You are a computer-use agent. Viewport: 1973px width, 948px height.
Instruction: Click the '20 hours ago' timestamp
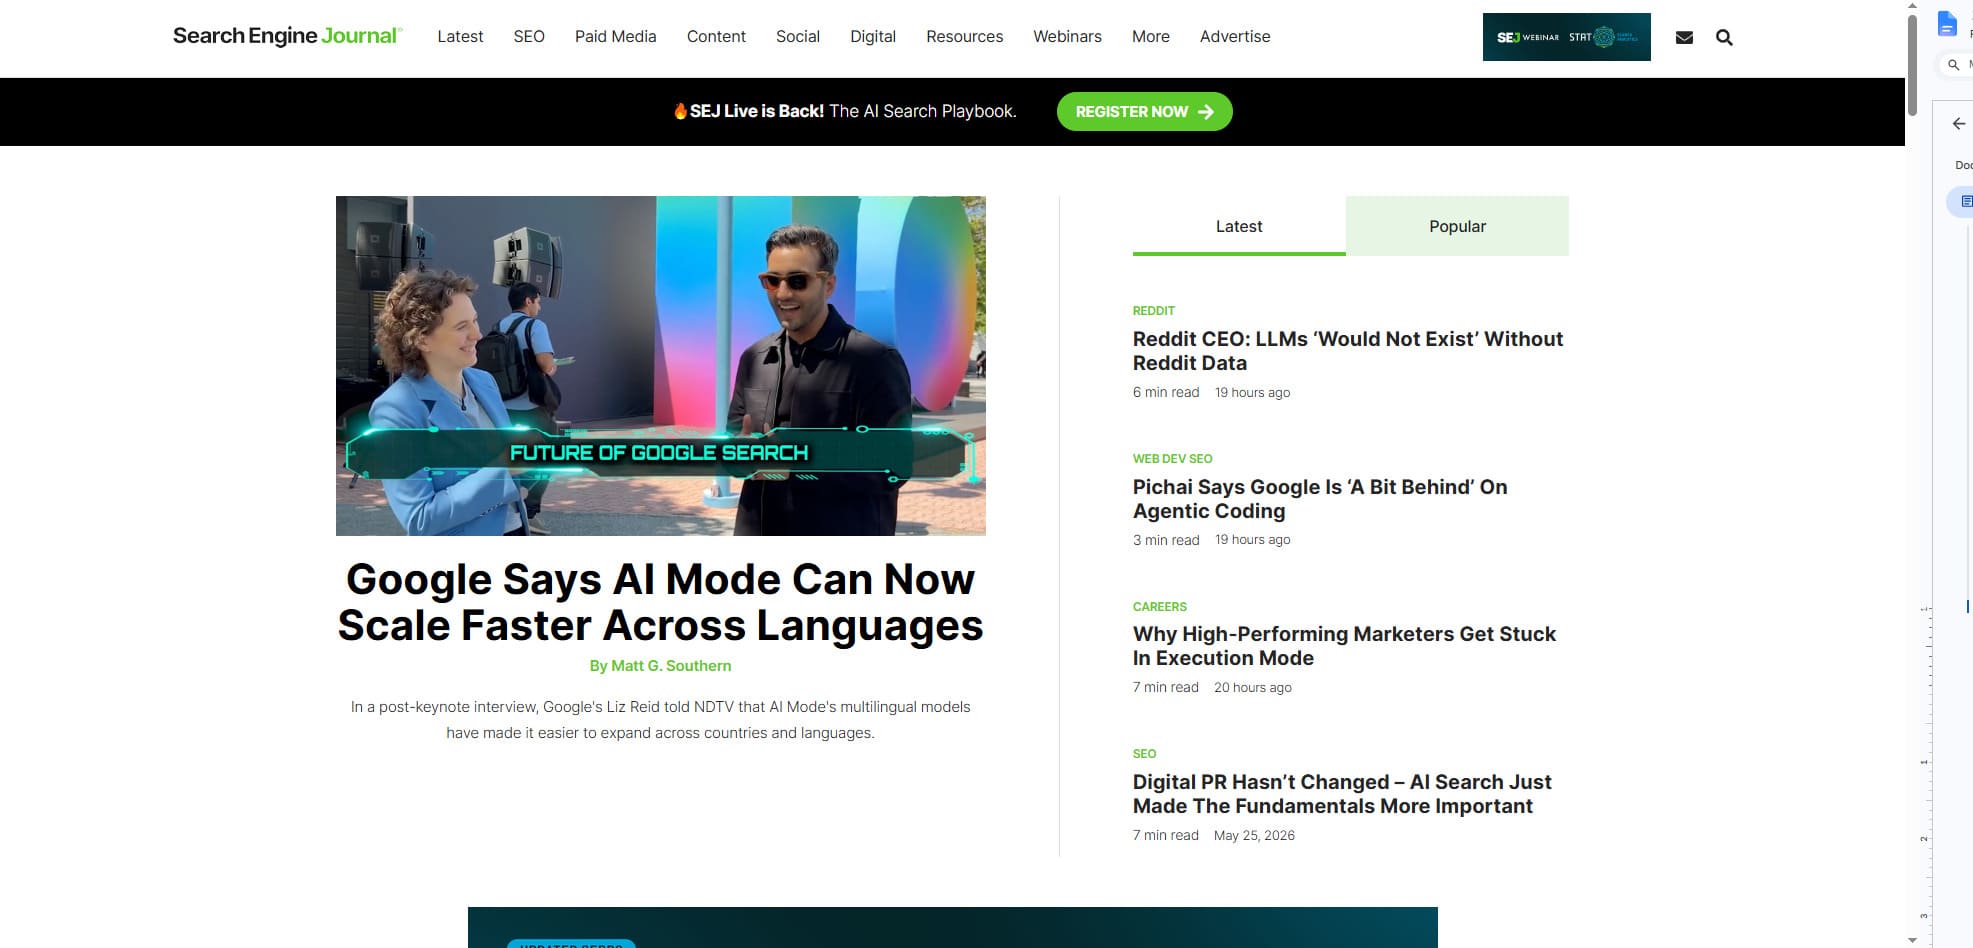click(1253, 687)
